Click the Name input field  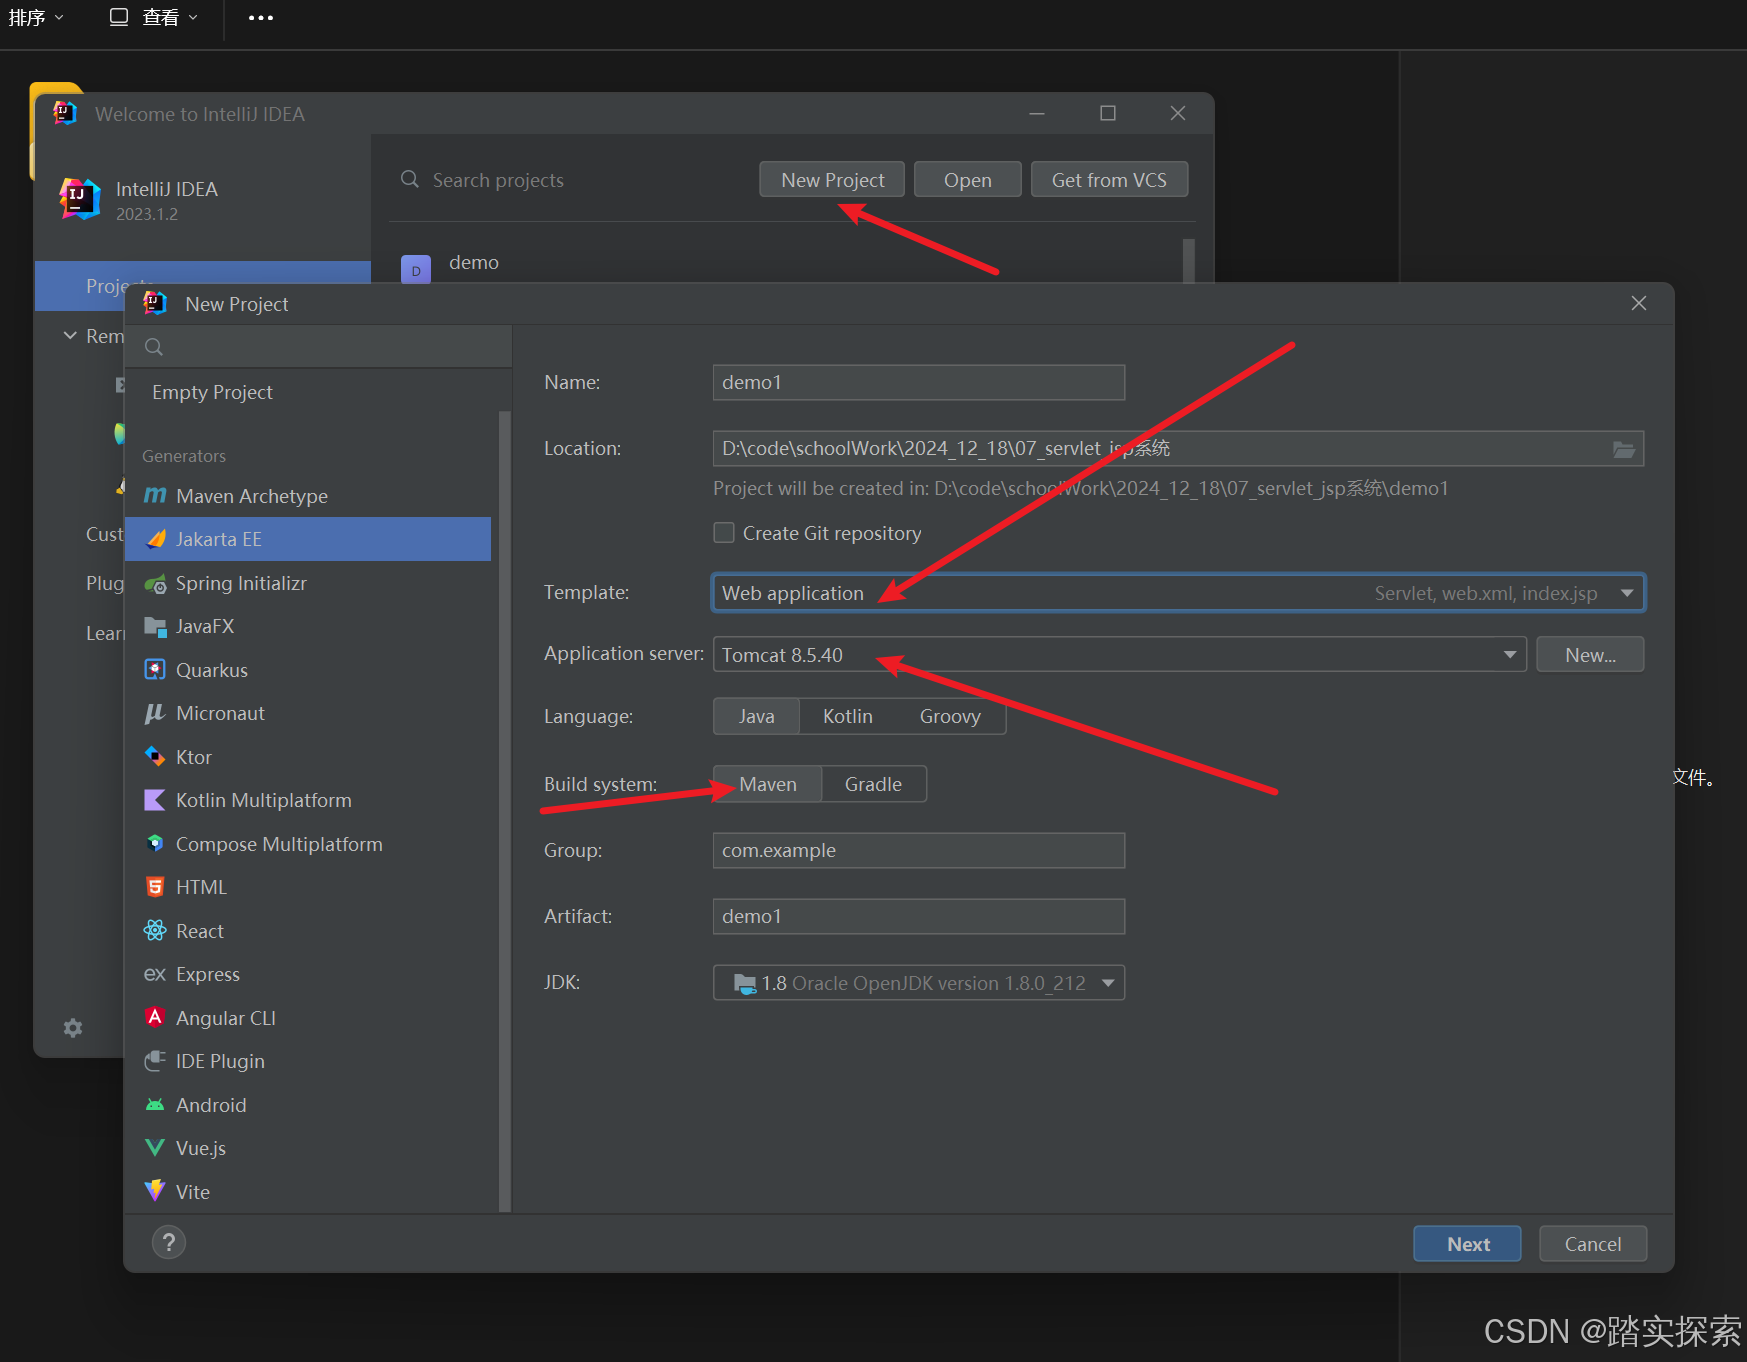point(919,382)
